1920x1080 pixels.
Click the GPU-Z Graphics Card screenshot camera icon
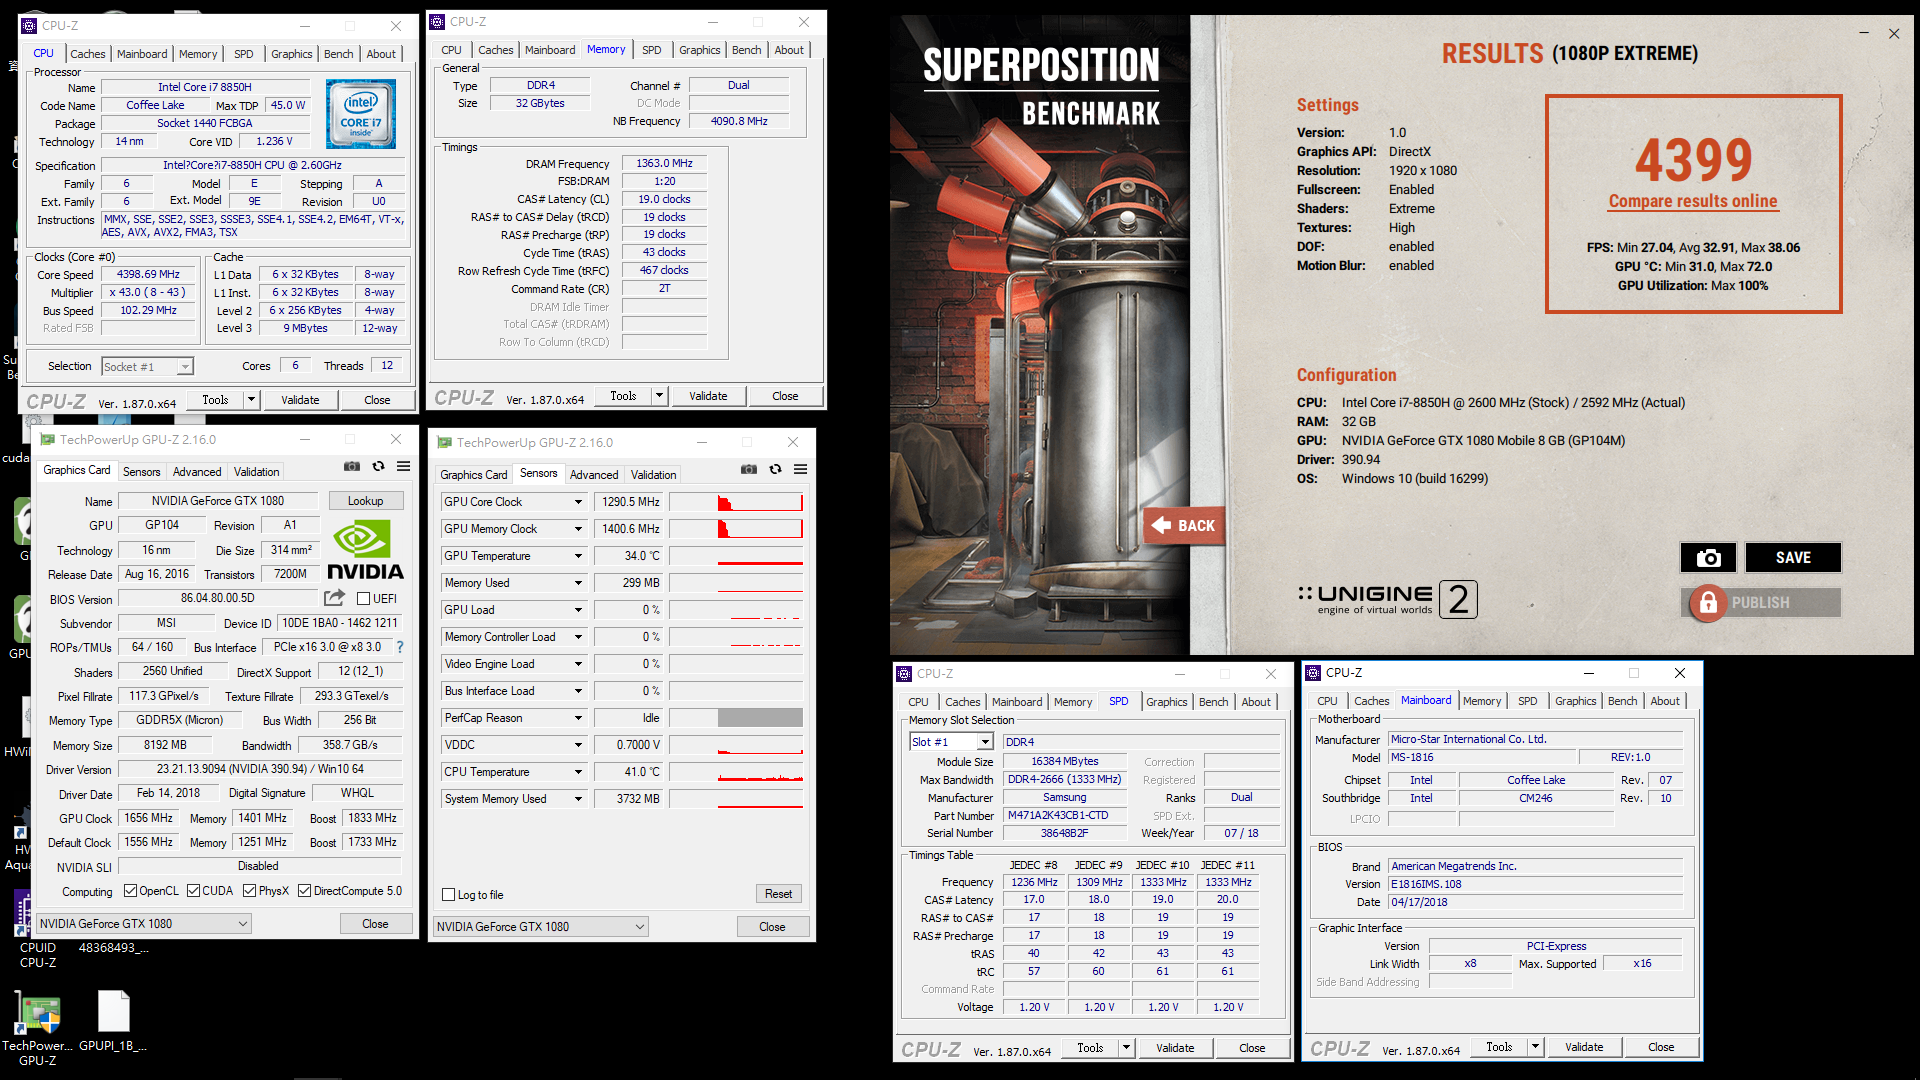tap(352, 466)
